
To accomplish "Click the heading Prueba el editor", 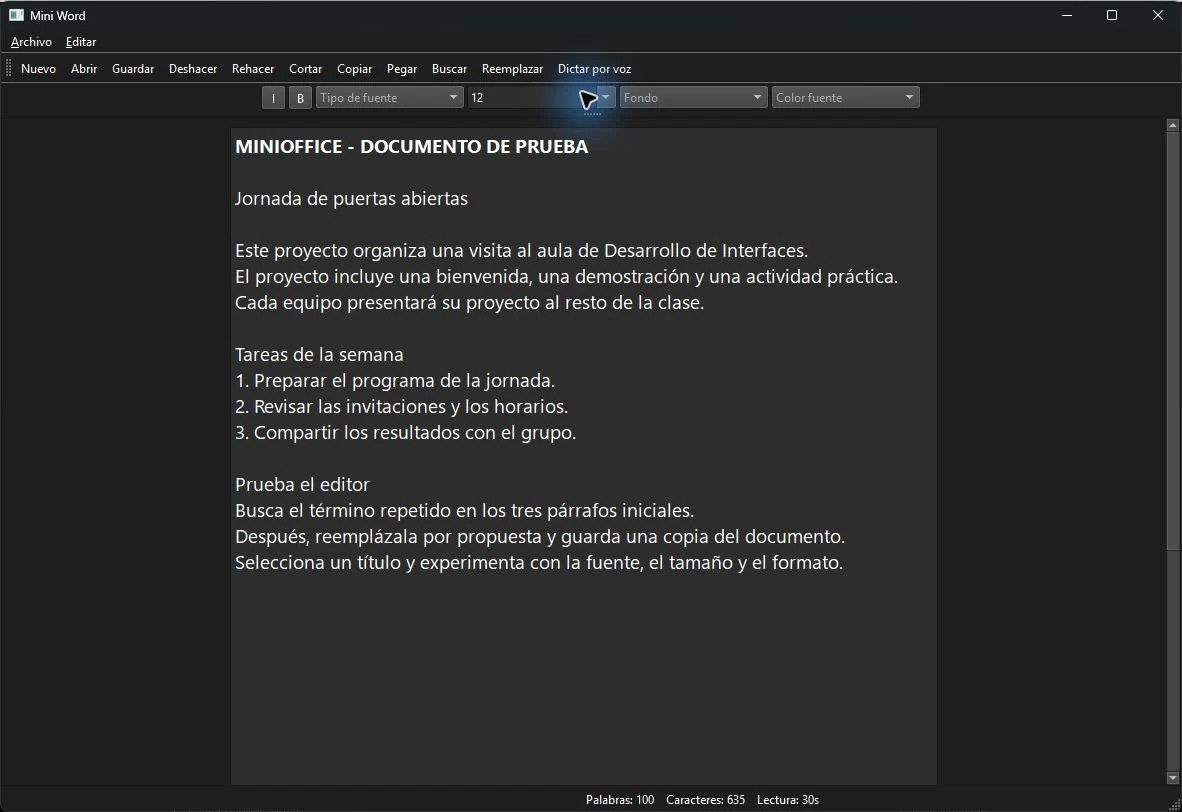I will pyautogui.click(x=302, y=485).
